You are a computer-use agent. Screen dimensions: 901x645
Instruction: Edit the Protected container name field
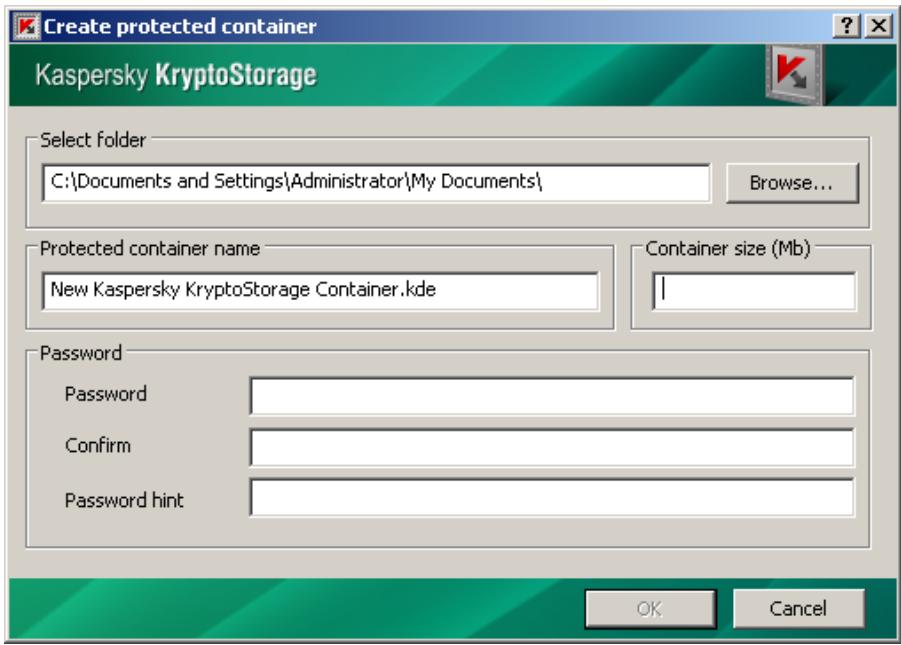pyautogui.click(x=321, y=291)
